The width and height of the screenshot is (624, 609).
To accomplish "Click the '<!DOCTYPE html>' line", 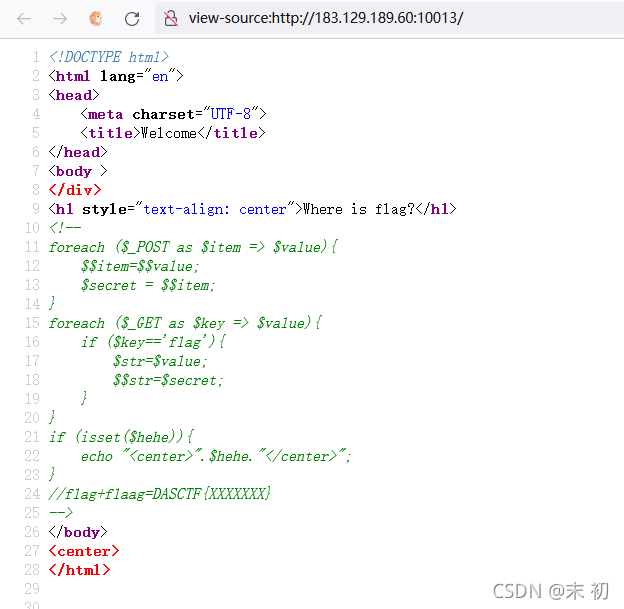I will point(109,57).
